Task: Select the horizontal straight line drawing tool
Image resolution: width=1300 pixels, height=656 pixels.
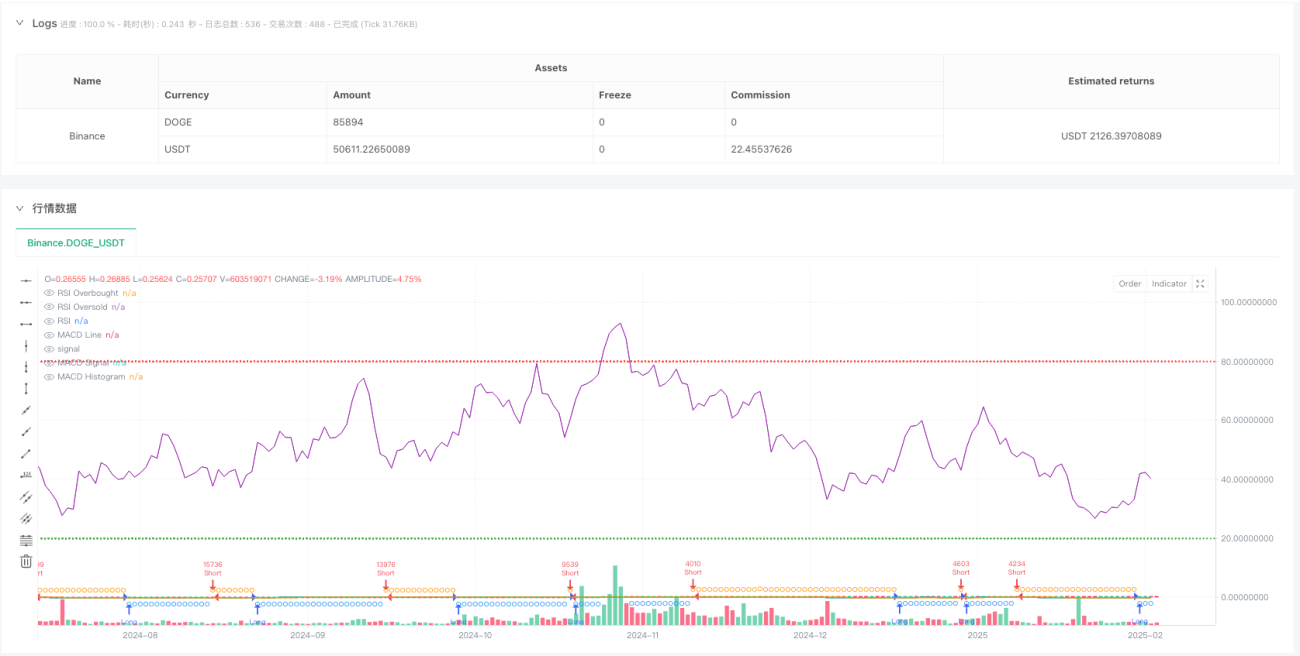Action: tap(26, 280)
